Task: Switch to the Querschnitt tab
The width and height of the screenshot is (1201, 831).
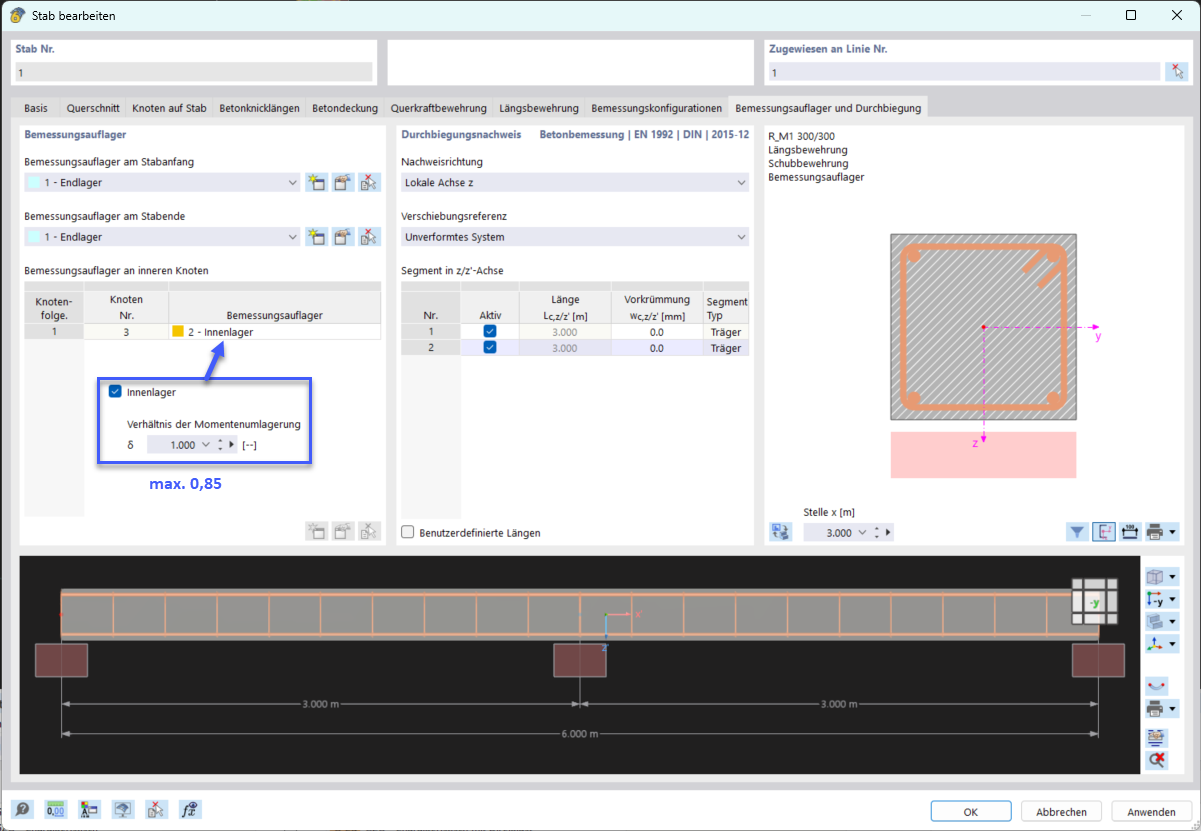Action: 93,108
